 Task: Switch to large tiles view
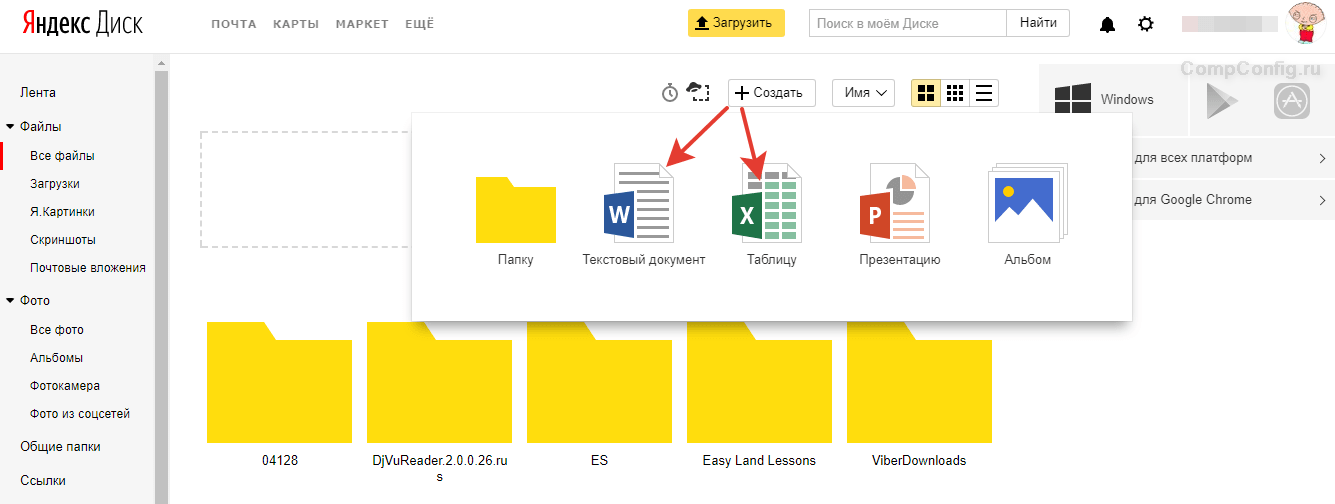tap(926, 93)
